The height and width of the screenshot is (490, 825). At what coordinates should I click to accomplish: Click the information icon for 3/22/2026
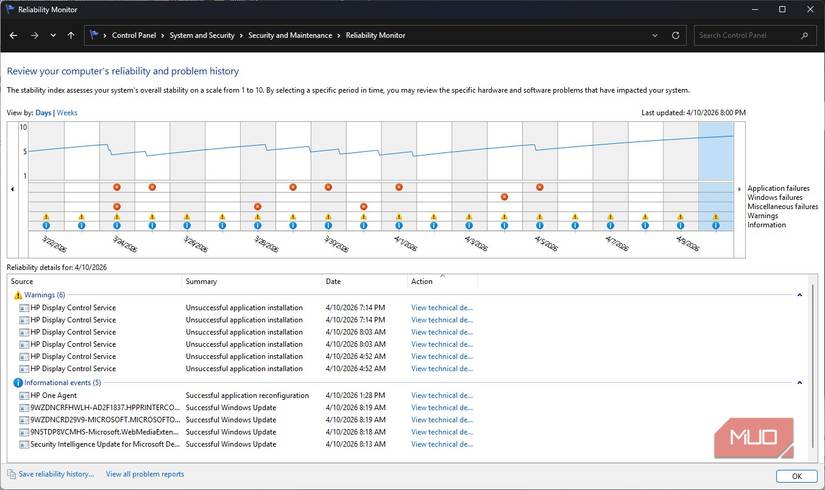[46, 225]
